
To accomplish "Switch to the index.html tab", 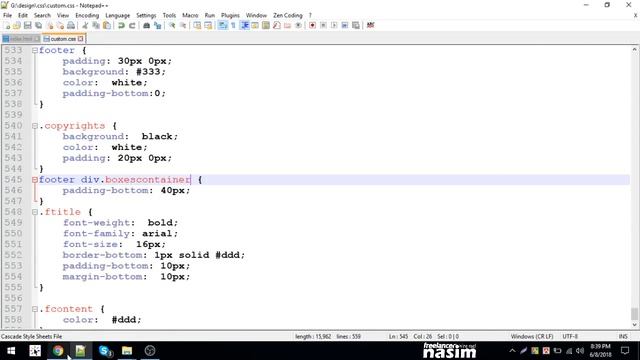I will (21, 39).
